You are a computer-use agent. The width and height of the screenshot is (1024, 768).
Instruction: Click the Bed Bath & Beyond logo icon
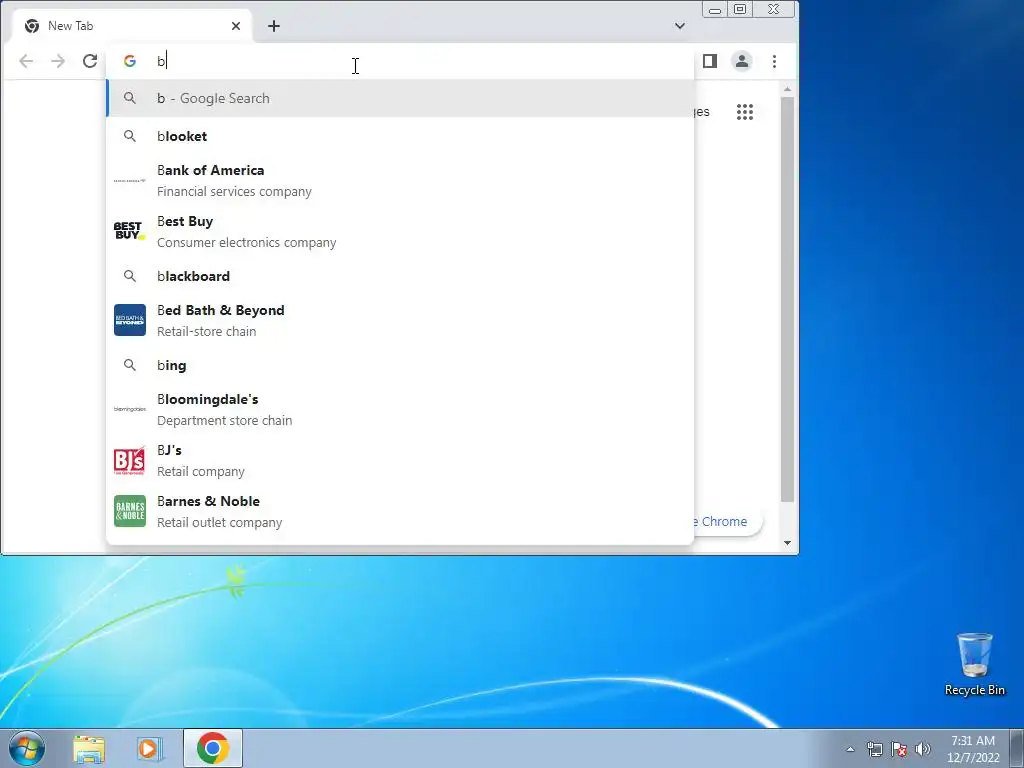(130, 320)
